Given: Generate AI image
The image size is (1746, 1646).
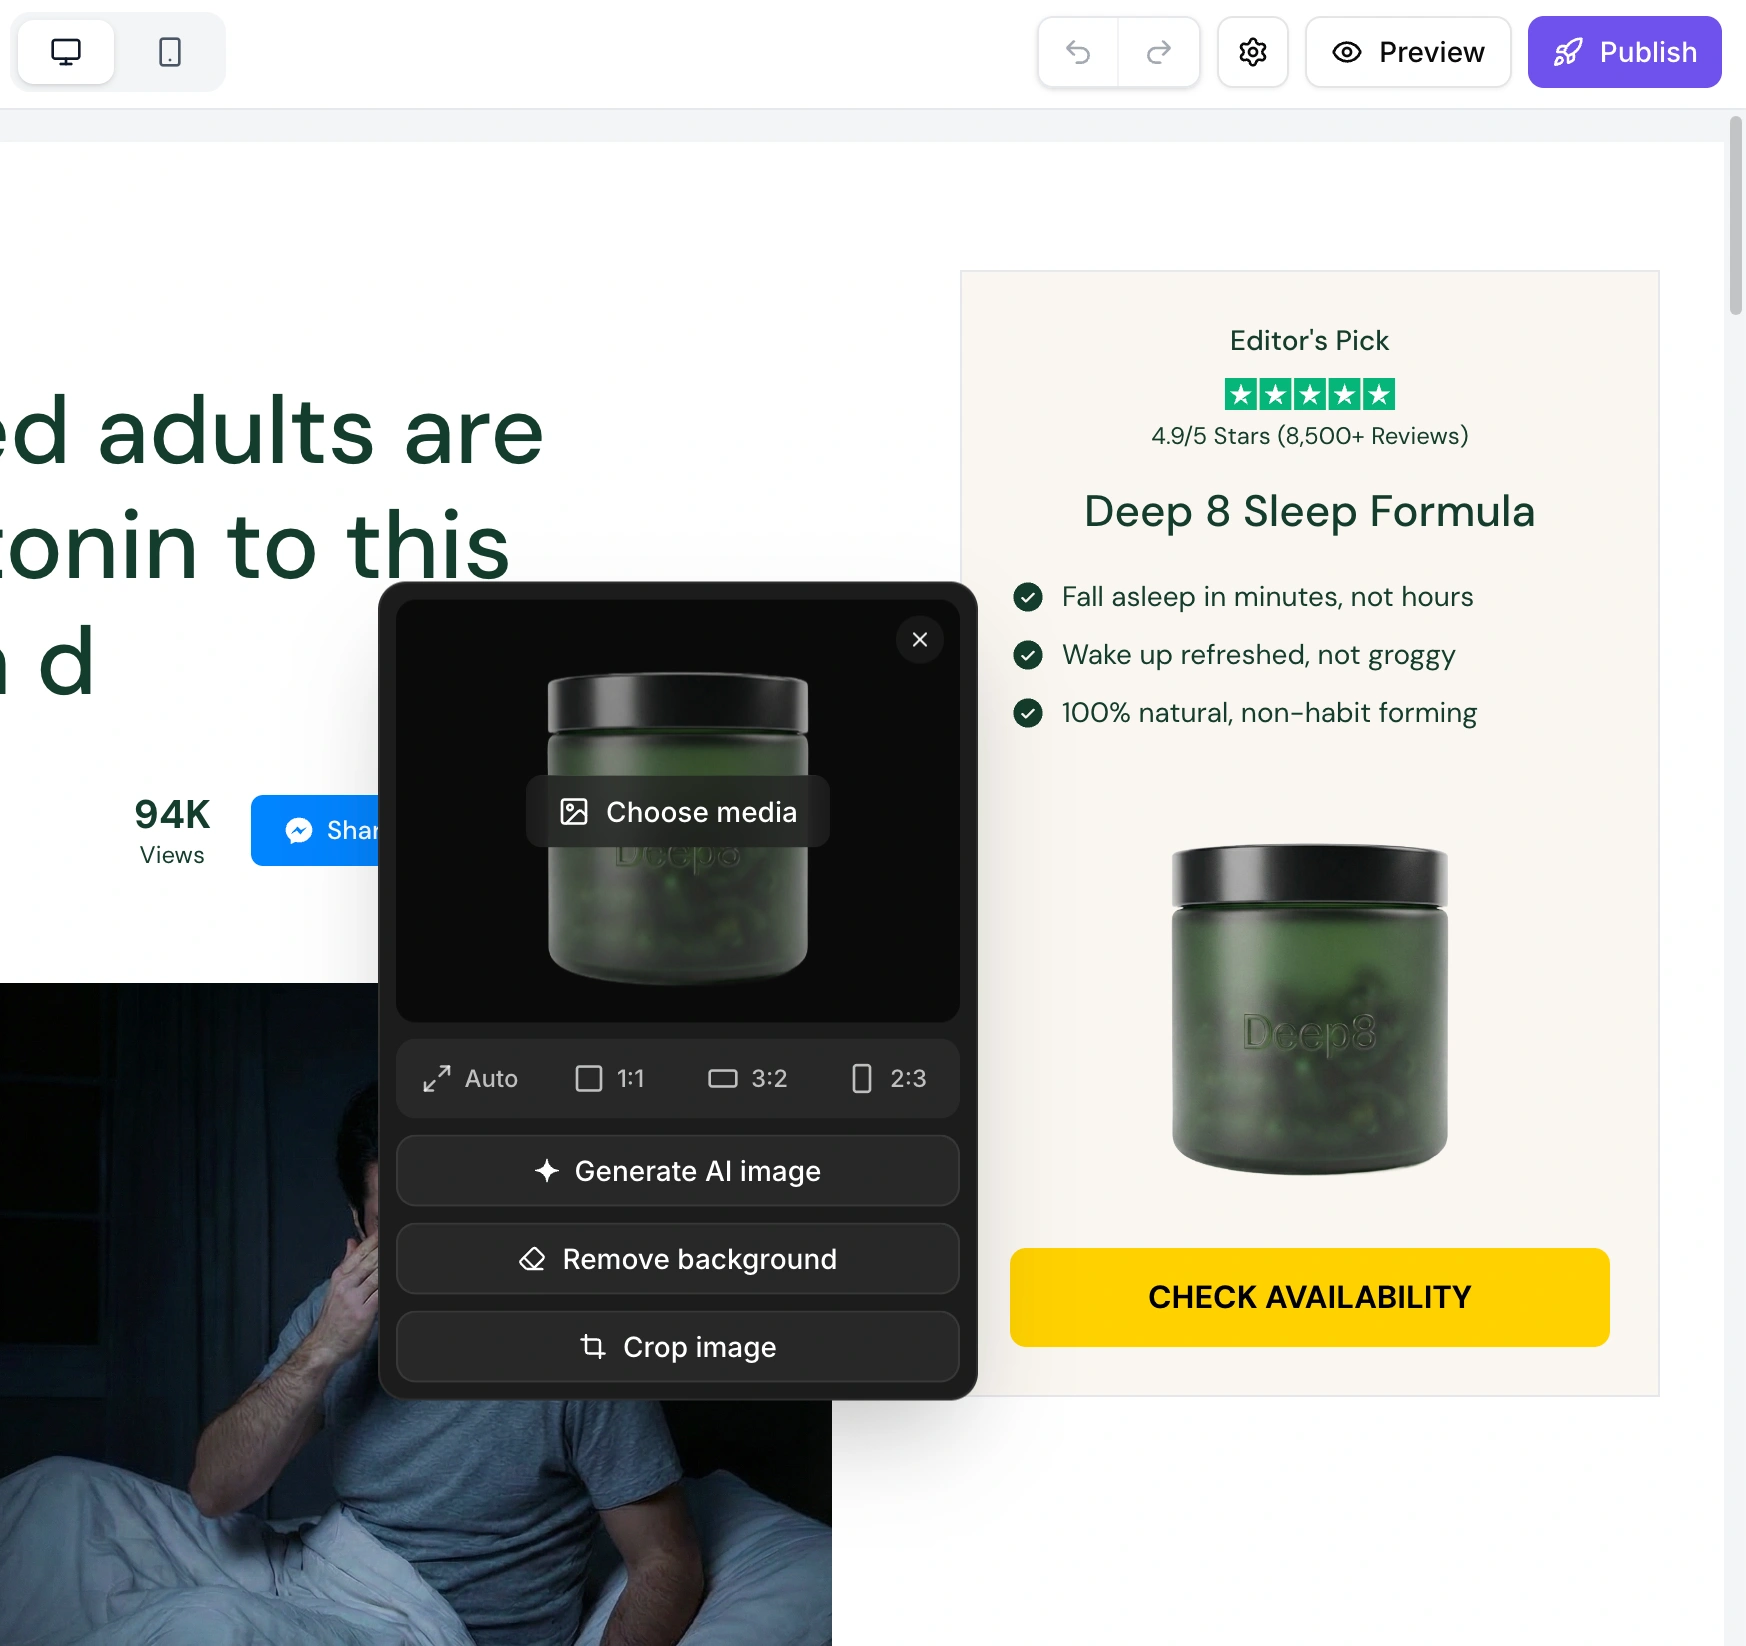Looking at the screenshot, I should point(678,1171).
